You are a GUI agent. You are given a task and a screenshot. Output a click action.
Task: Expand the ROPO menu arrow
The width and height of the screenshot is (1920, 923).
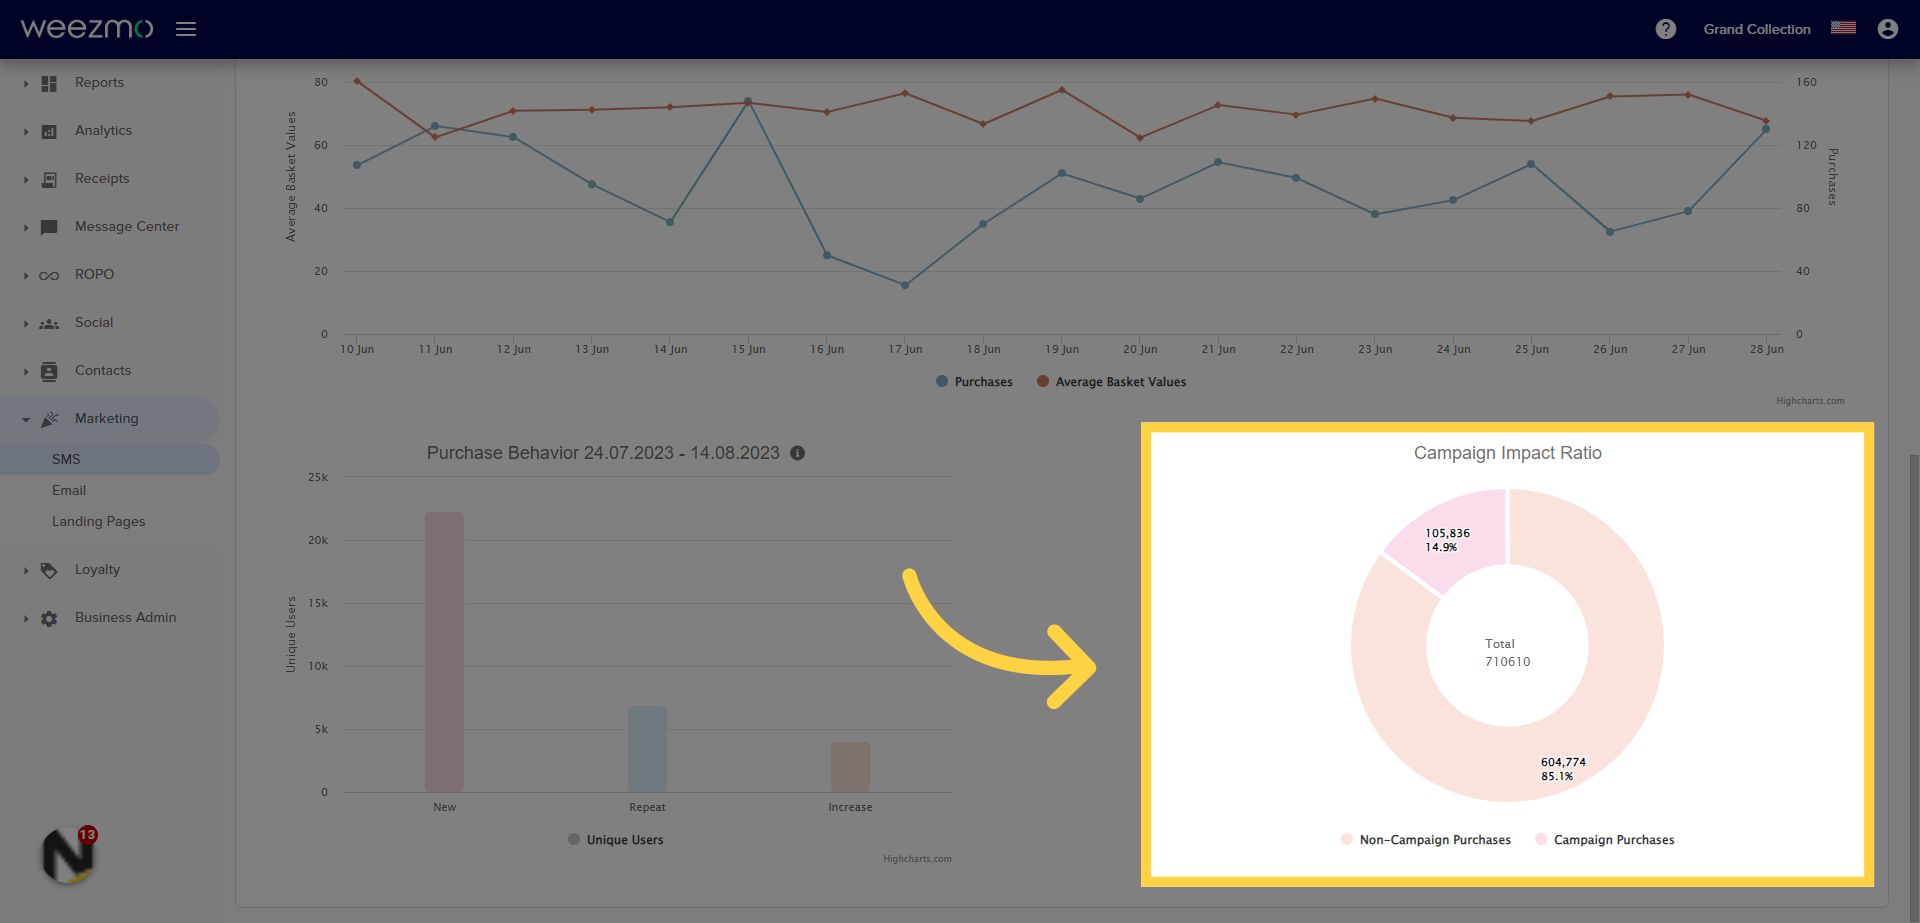(x=26, y=276)
